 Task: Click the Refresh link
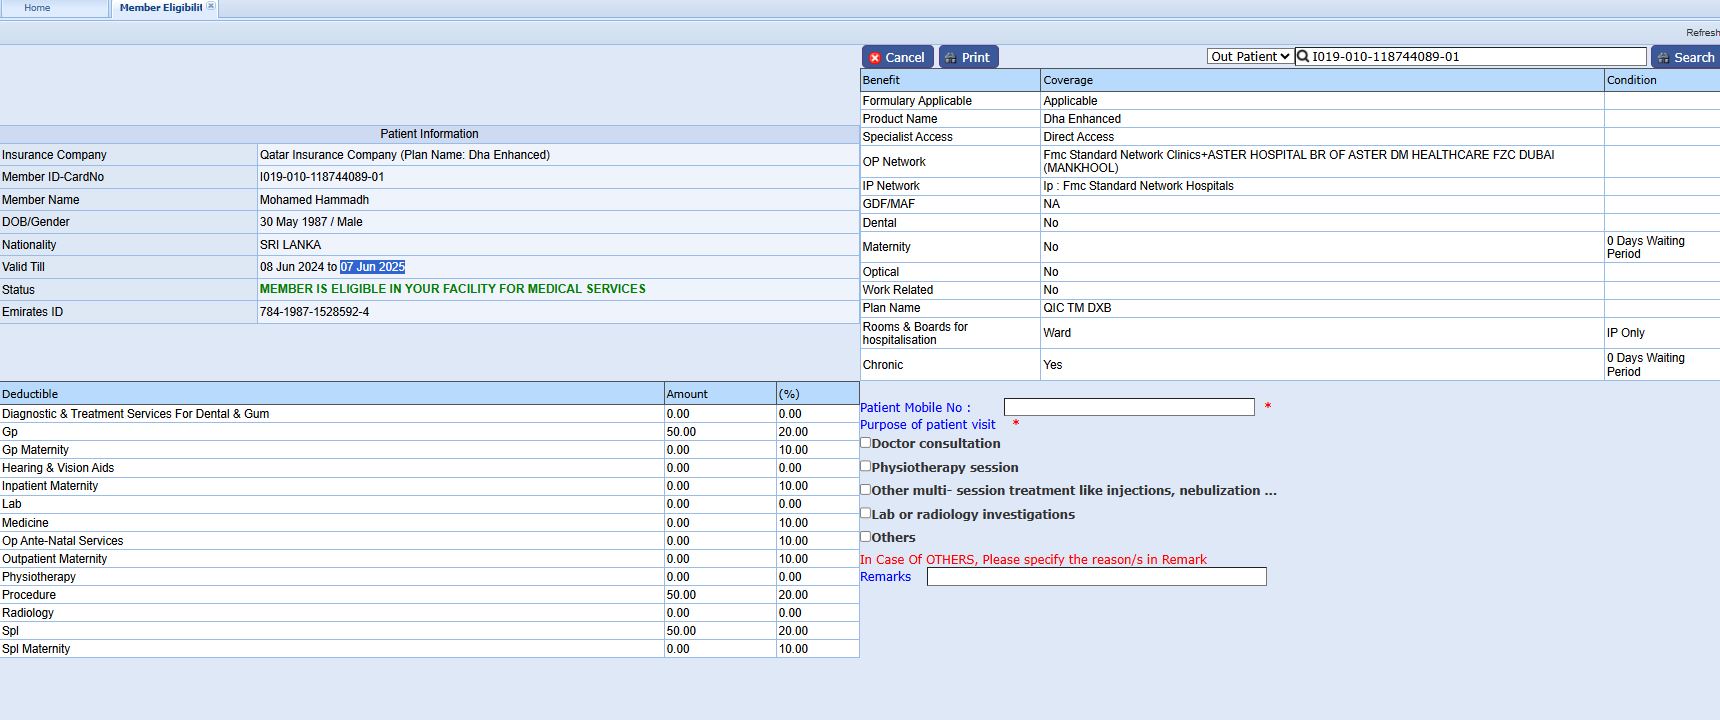[1702, 33]
